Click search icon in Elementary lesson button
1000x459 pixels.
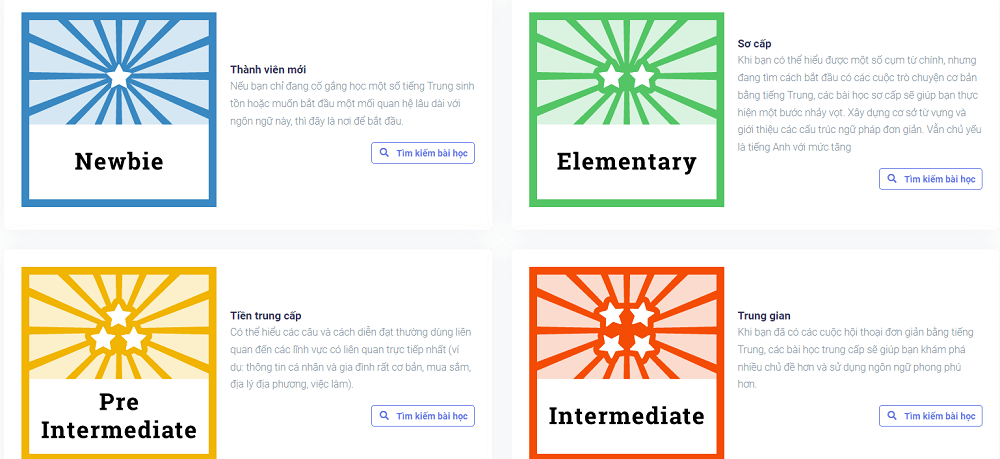tap(892, 179)
